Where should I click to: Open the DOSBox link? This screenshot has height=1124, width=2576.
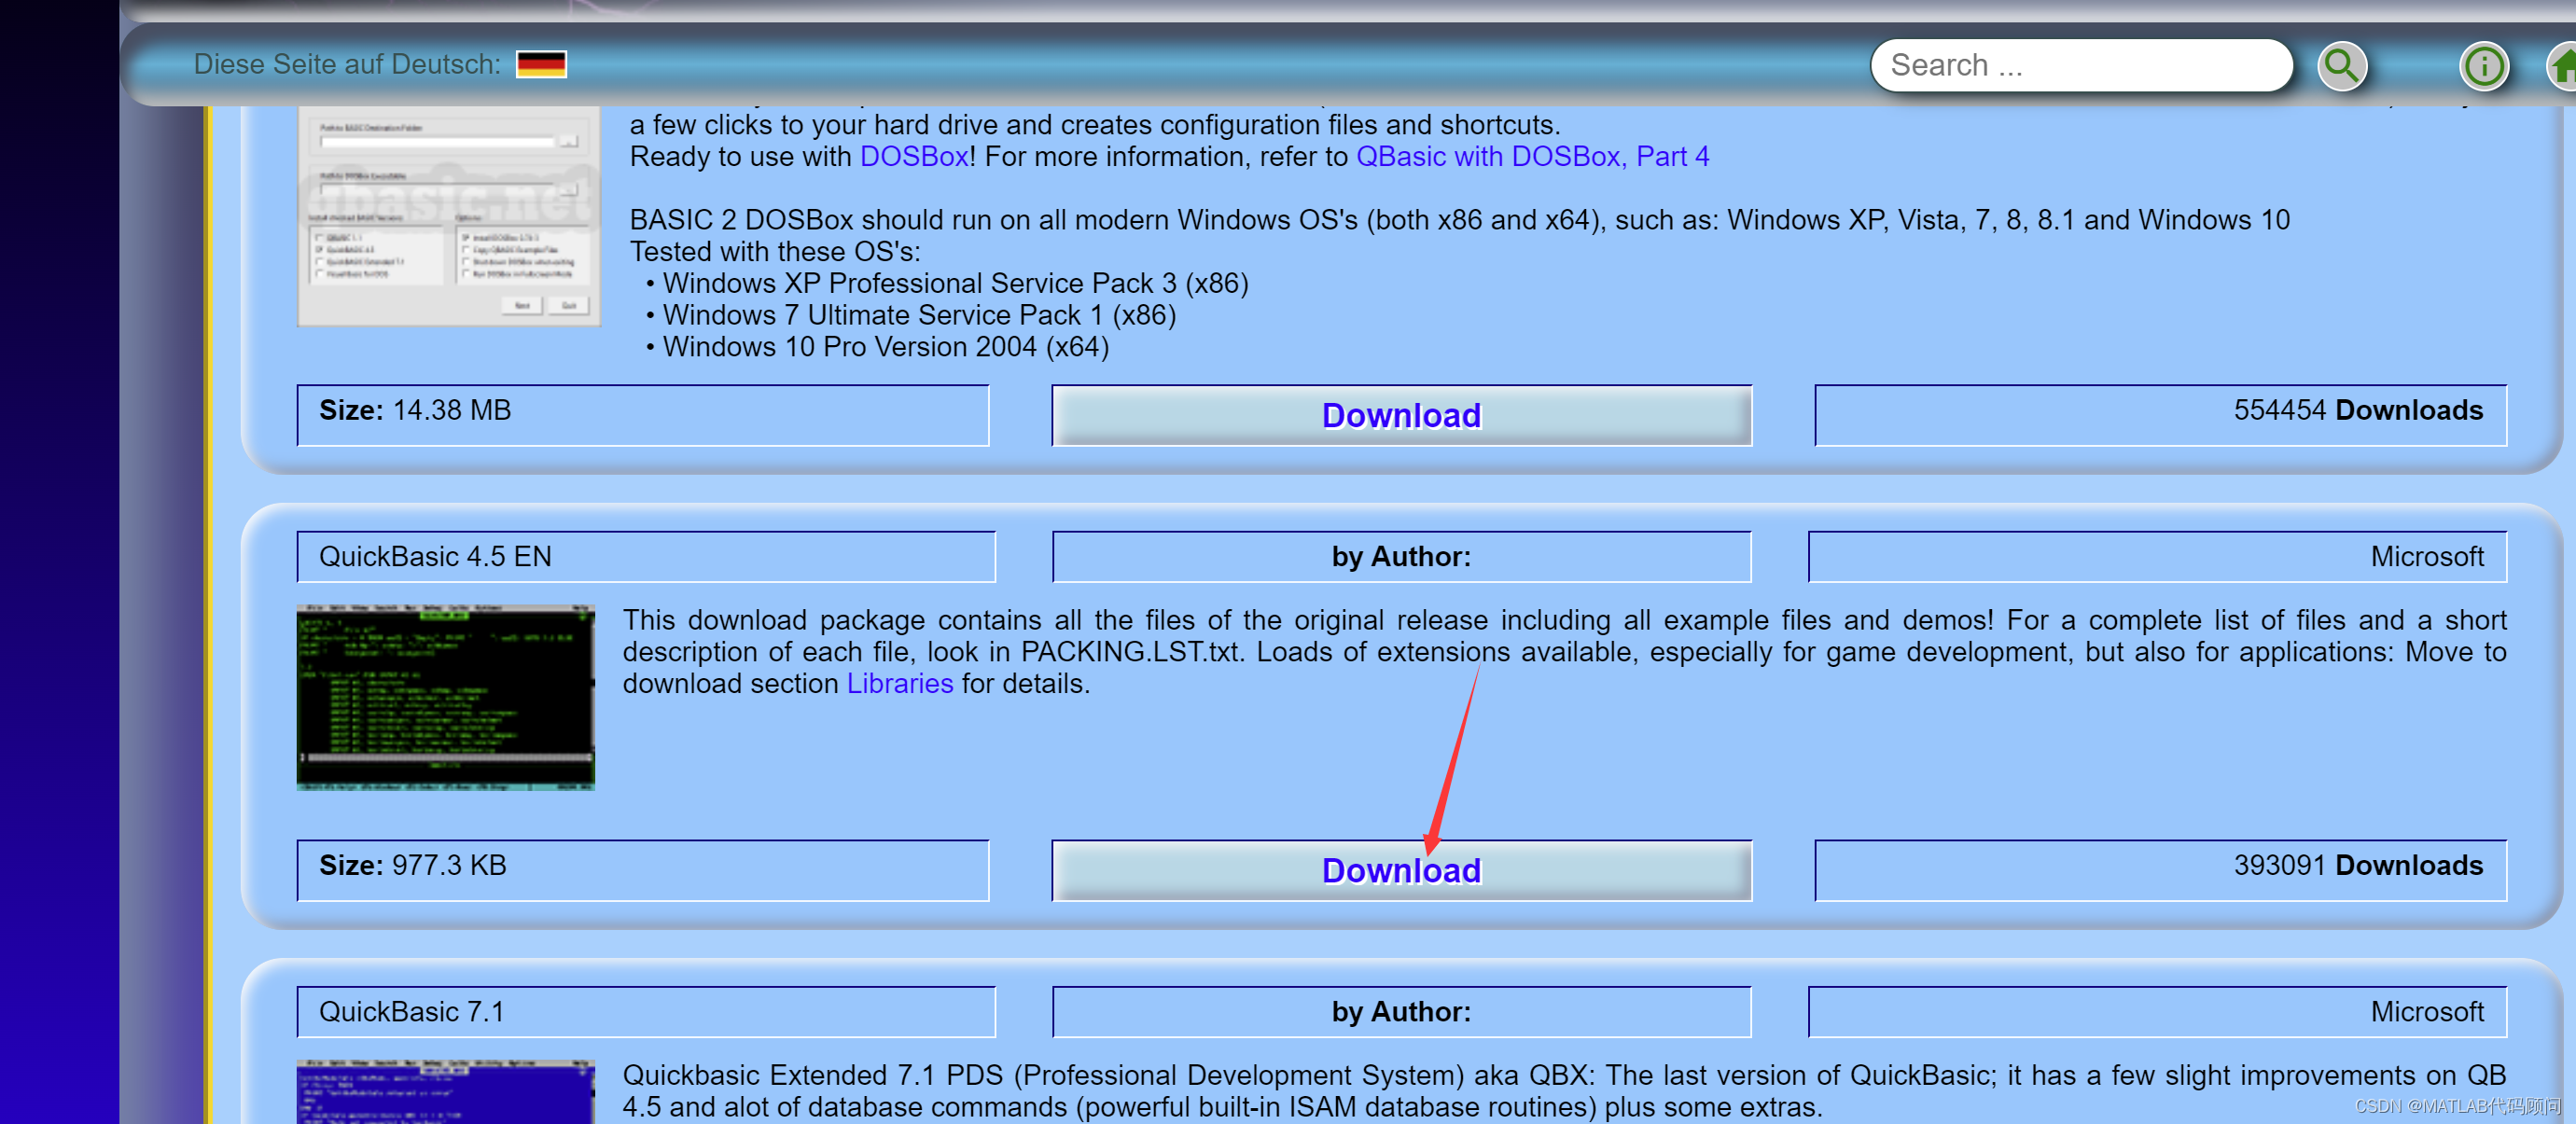(x=913, y=157)
